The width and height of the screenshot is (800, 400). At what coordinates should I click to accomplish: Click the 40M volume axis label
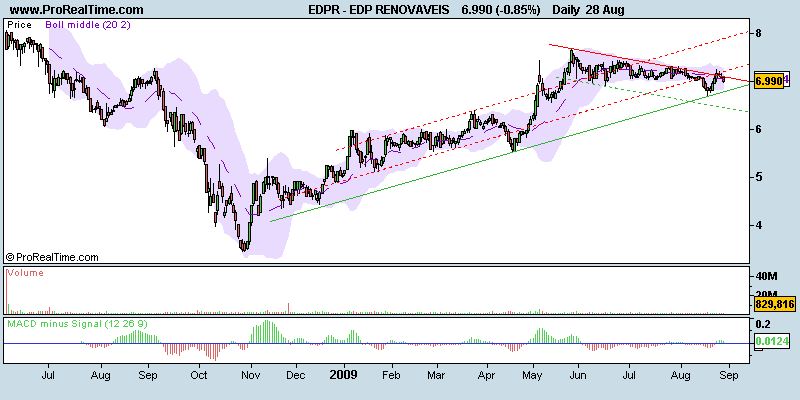pos(766,277)
